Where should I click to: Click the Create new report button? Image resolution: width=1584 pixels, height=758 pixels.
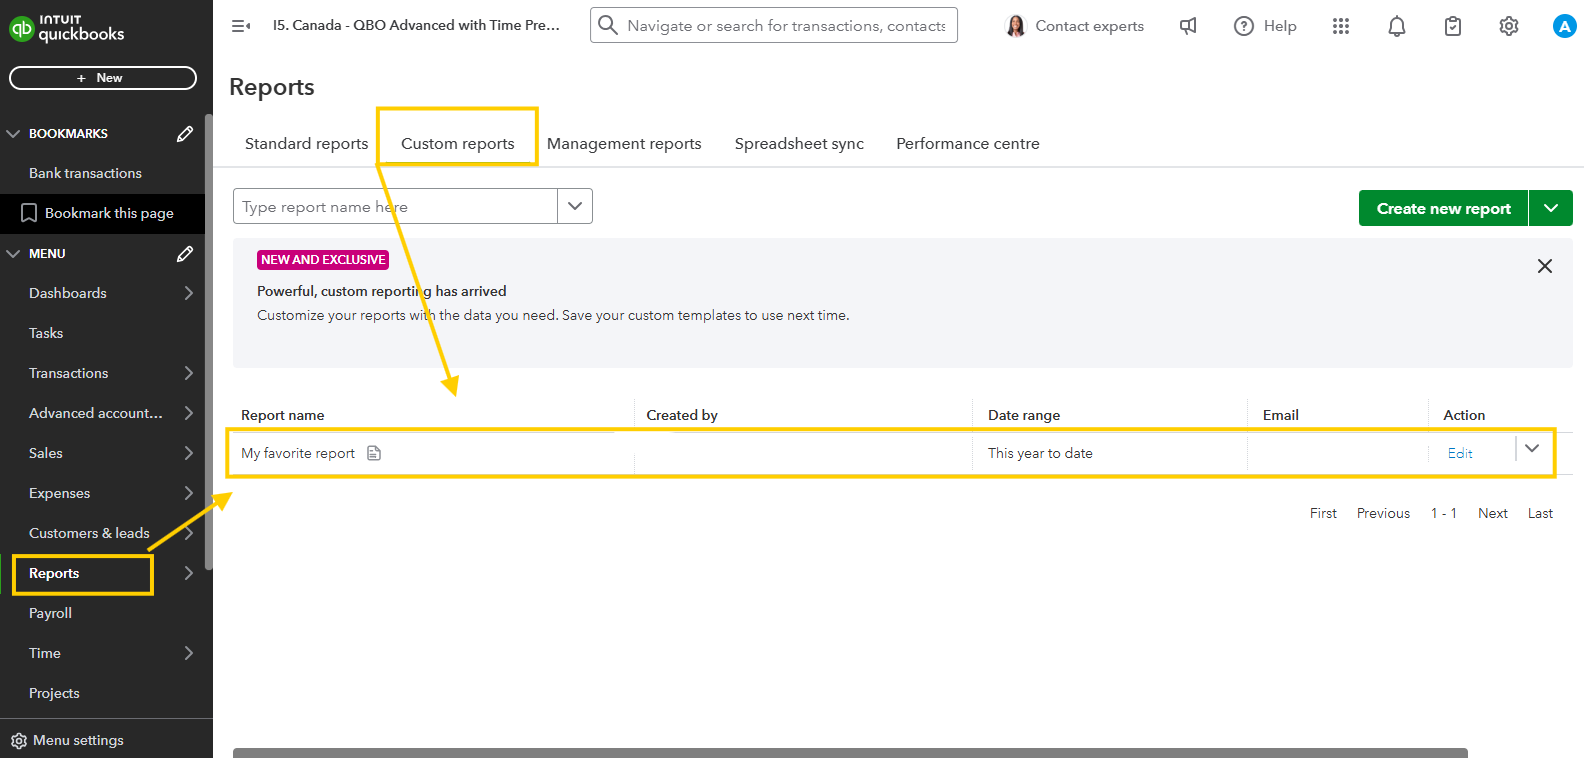point(1443,208)
